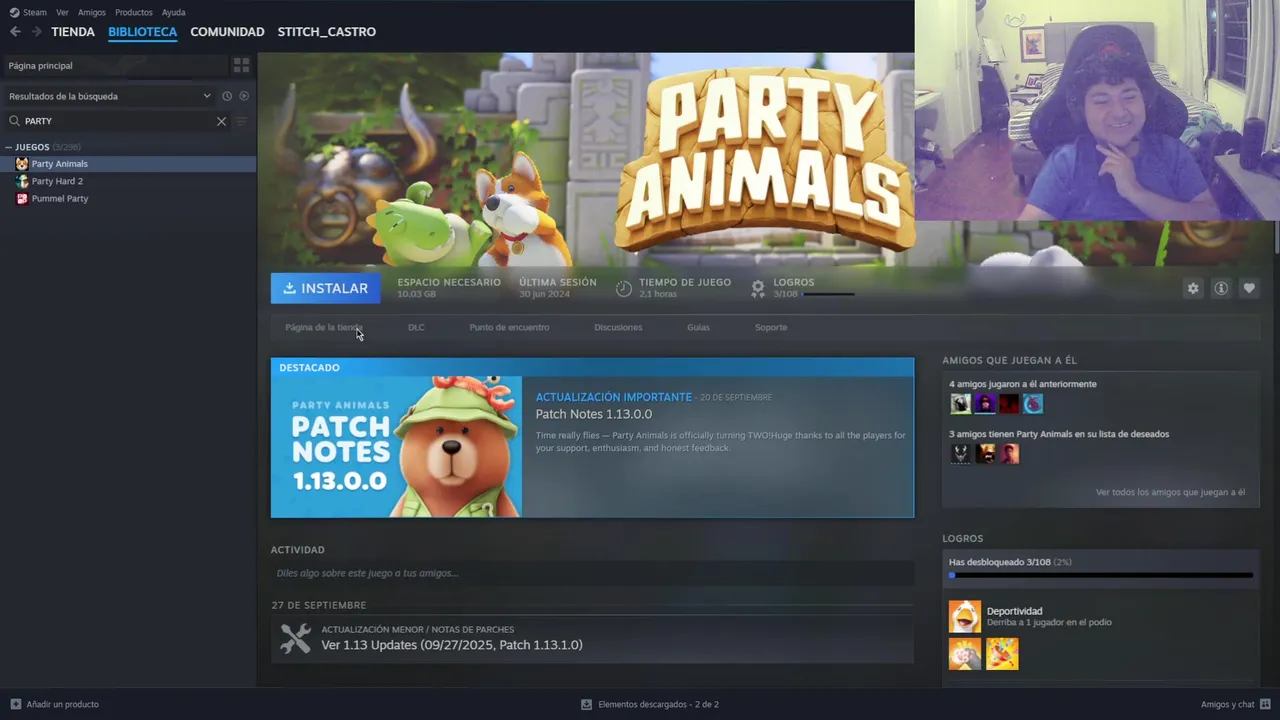Open third wishlist friend avatar
Screen dimensions: 1280x720
(x=1009, y=454)
